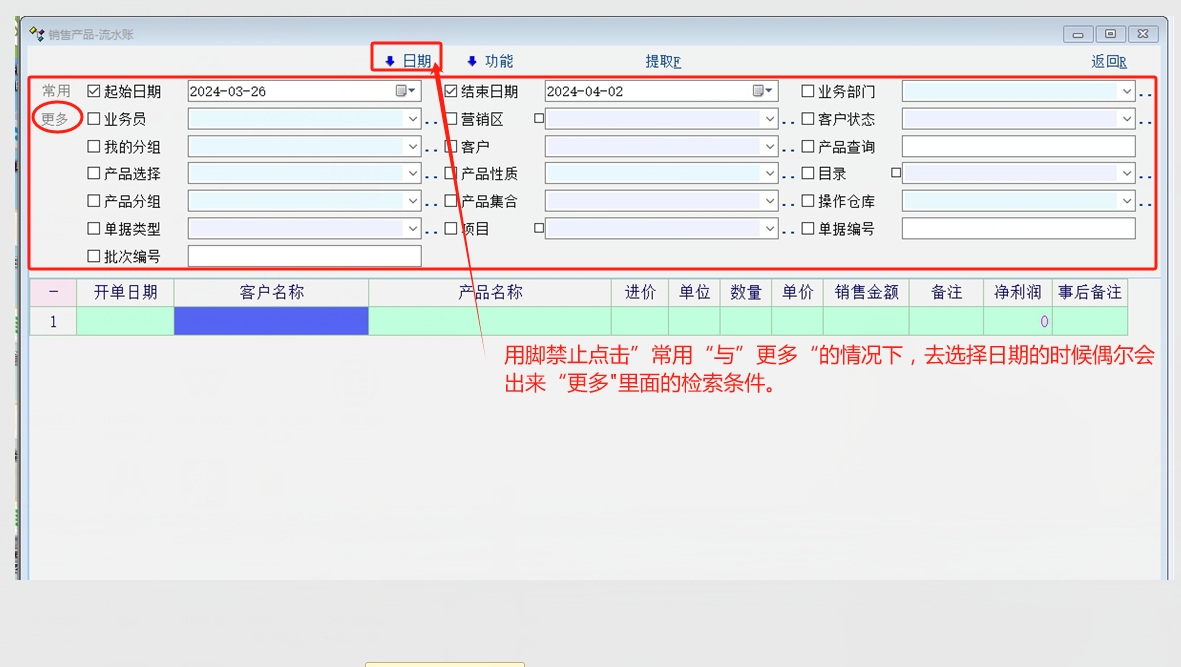Open the 日期 menu with blue arrow

tap(408, 61)
